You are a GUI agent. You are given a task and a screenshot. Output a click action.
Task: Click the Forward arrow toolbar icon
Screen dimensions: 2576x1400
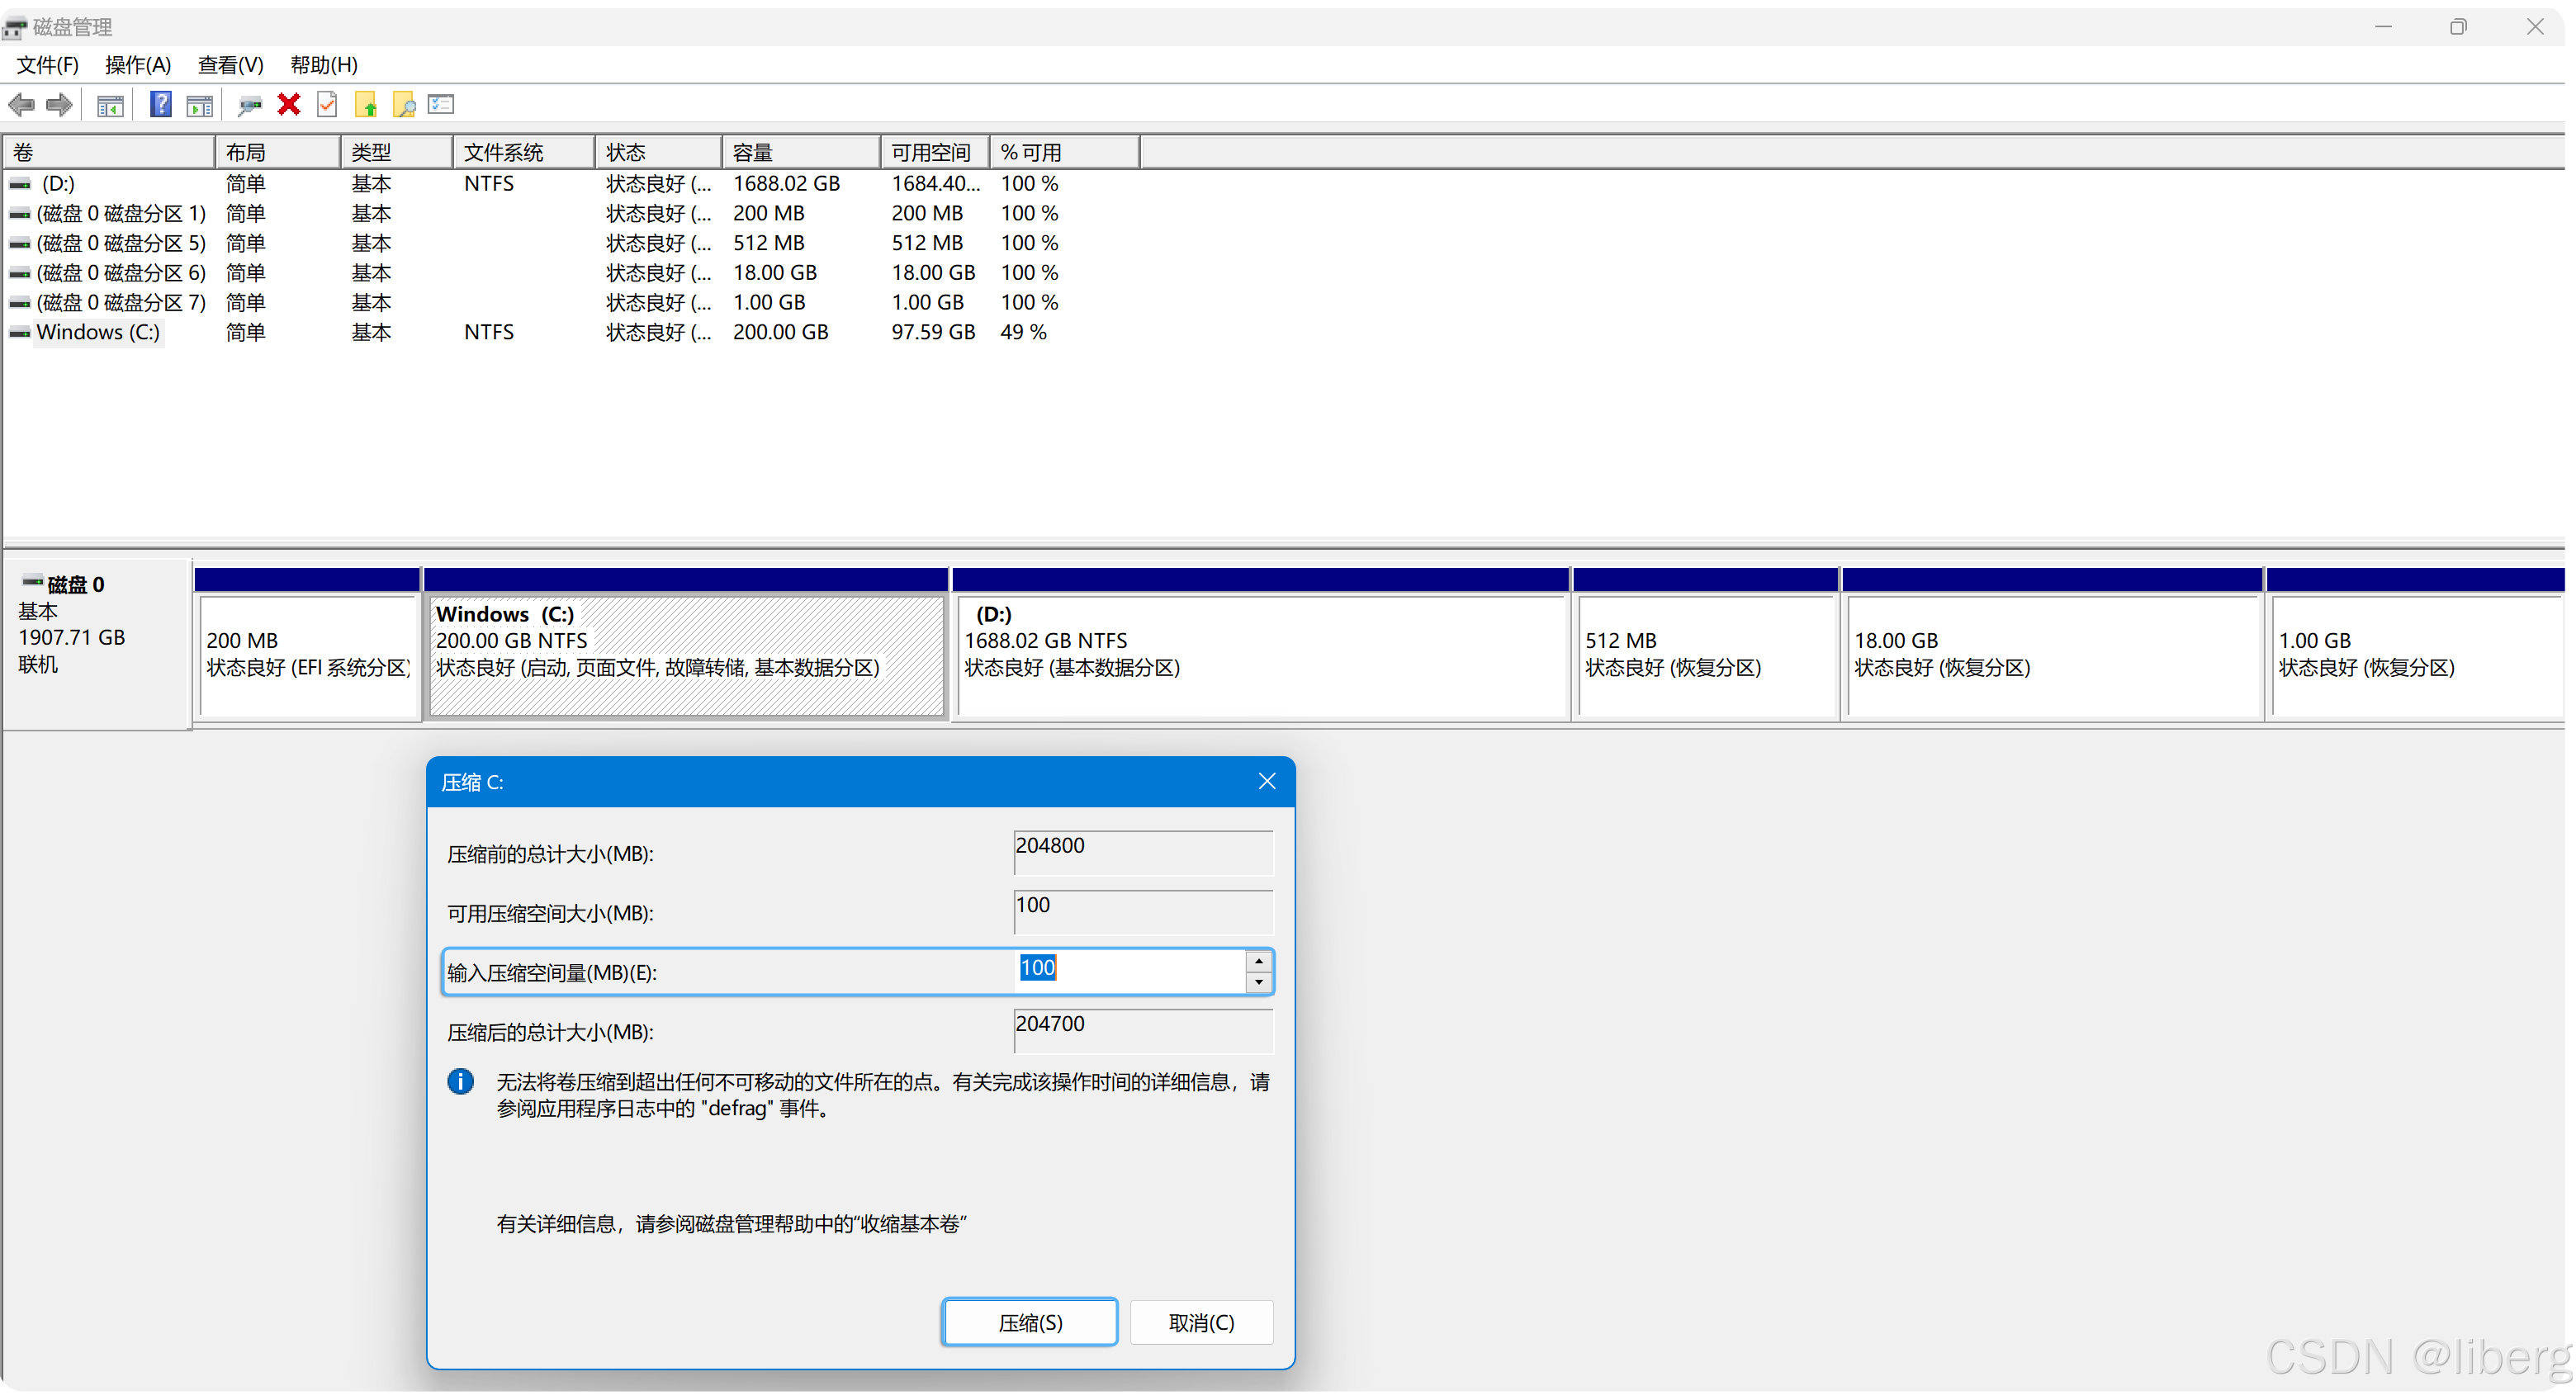[x=60, y=105]
